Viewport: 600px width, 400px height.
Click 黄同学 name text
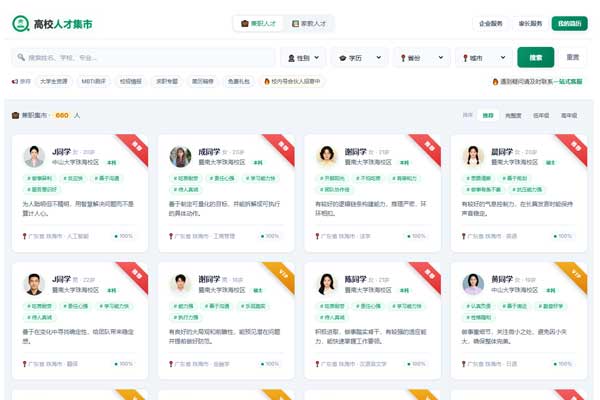point(502,279)
